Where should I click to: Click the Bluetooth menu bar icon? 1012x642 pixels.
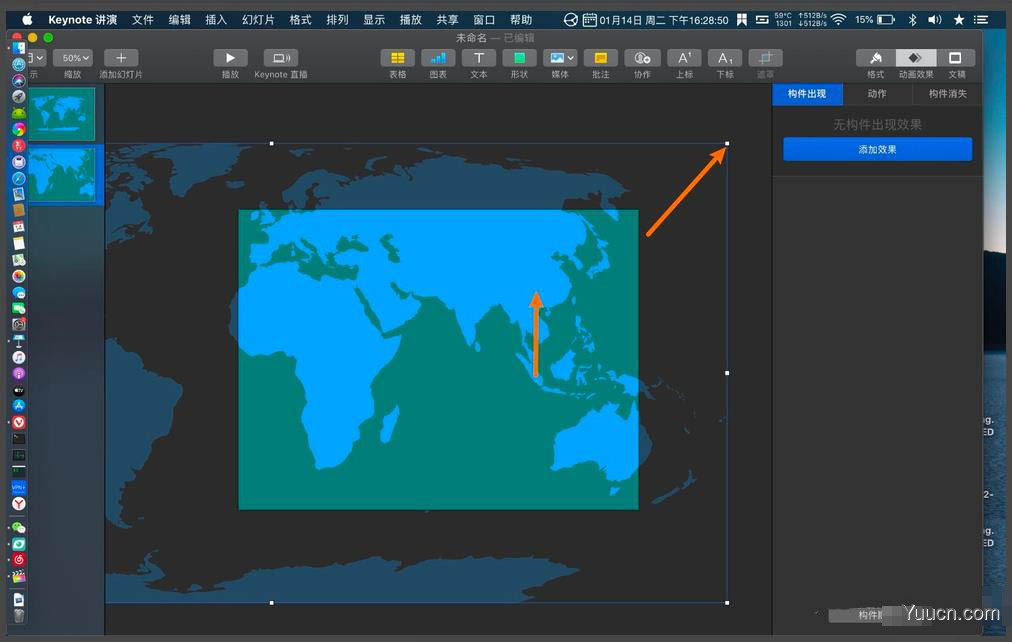coord(913,20)
